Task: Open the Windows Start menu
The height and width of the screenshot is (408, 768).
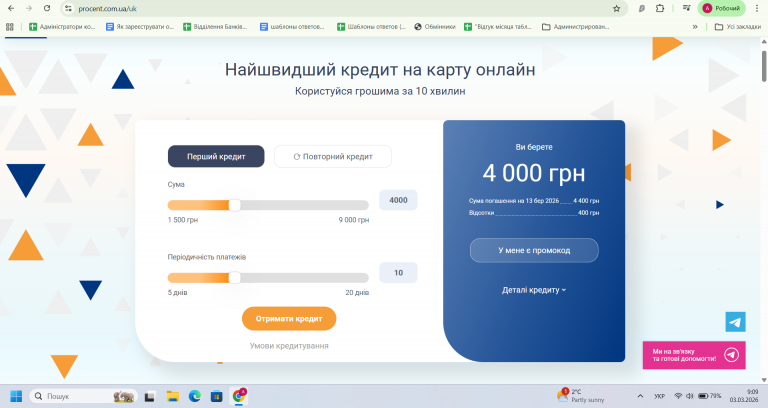Action: [16, 396]
